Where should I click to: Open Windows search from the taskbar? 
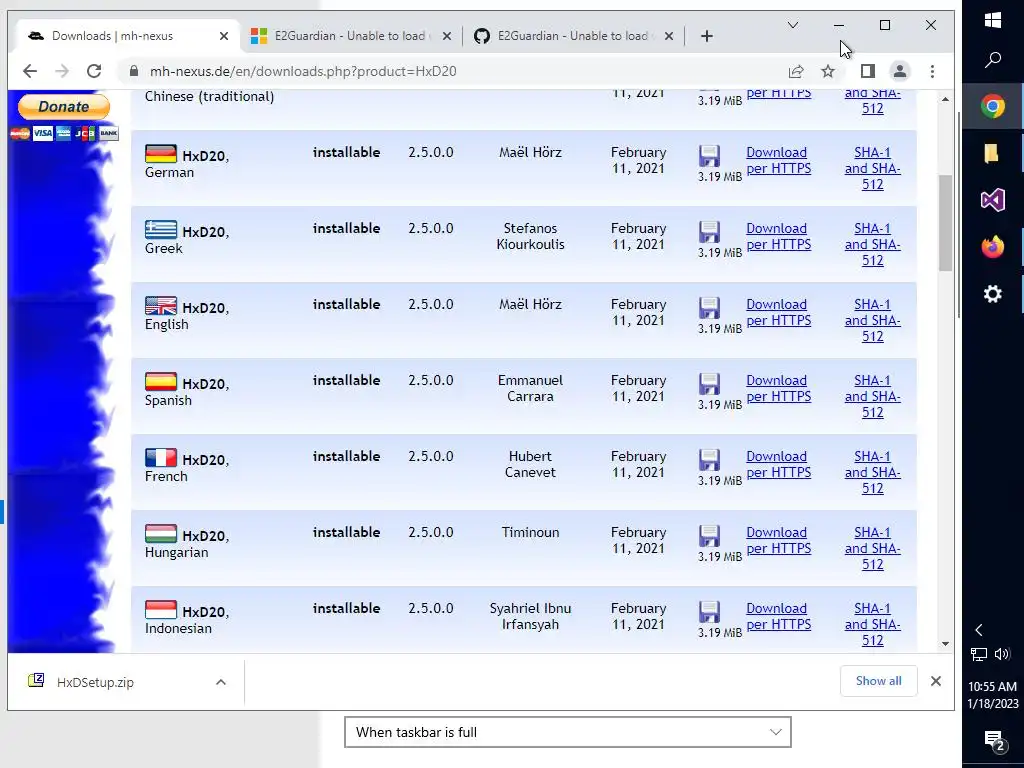pyautogui.click(x=993, y=60)
